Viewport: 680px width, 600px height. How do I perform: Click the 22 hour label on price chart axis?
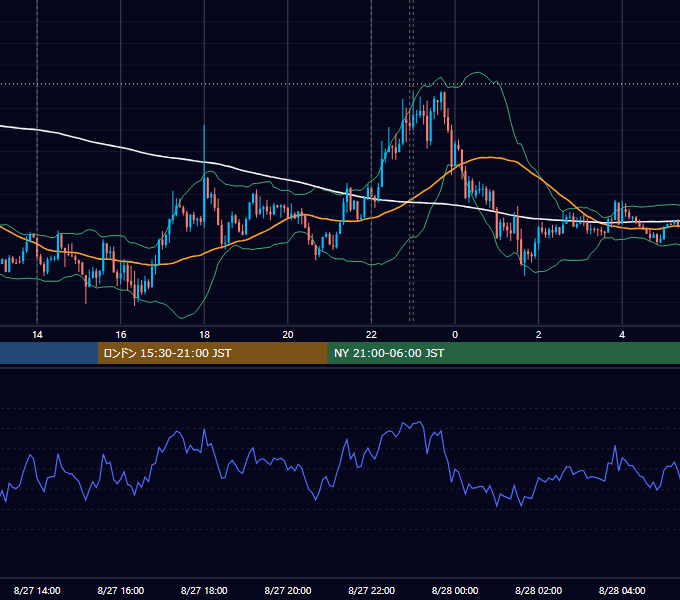tap(371, 335)
